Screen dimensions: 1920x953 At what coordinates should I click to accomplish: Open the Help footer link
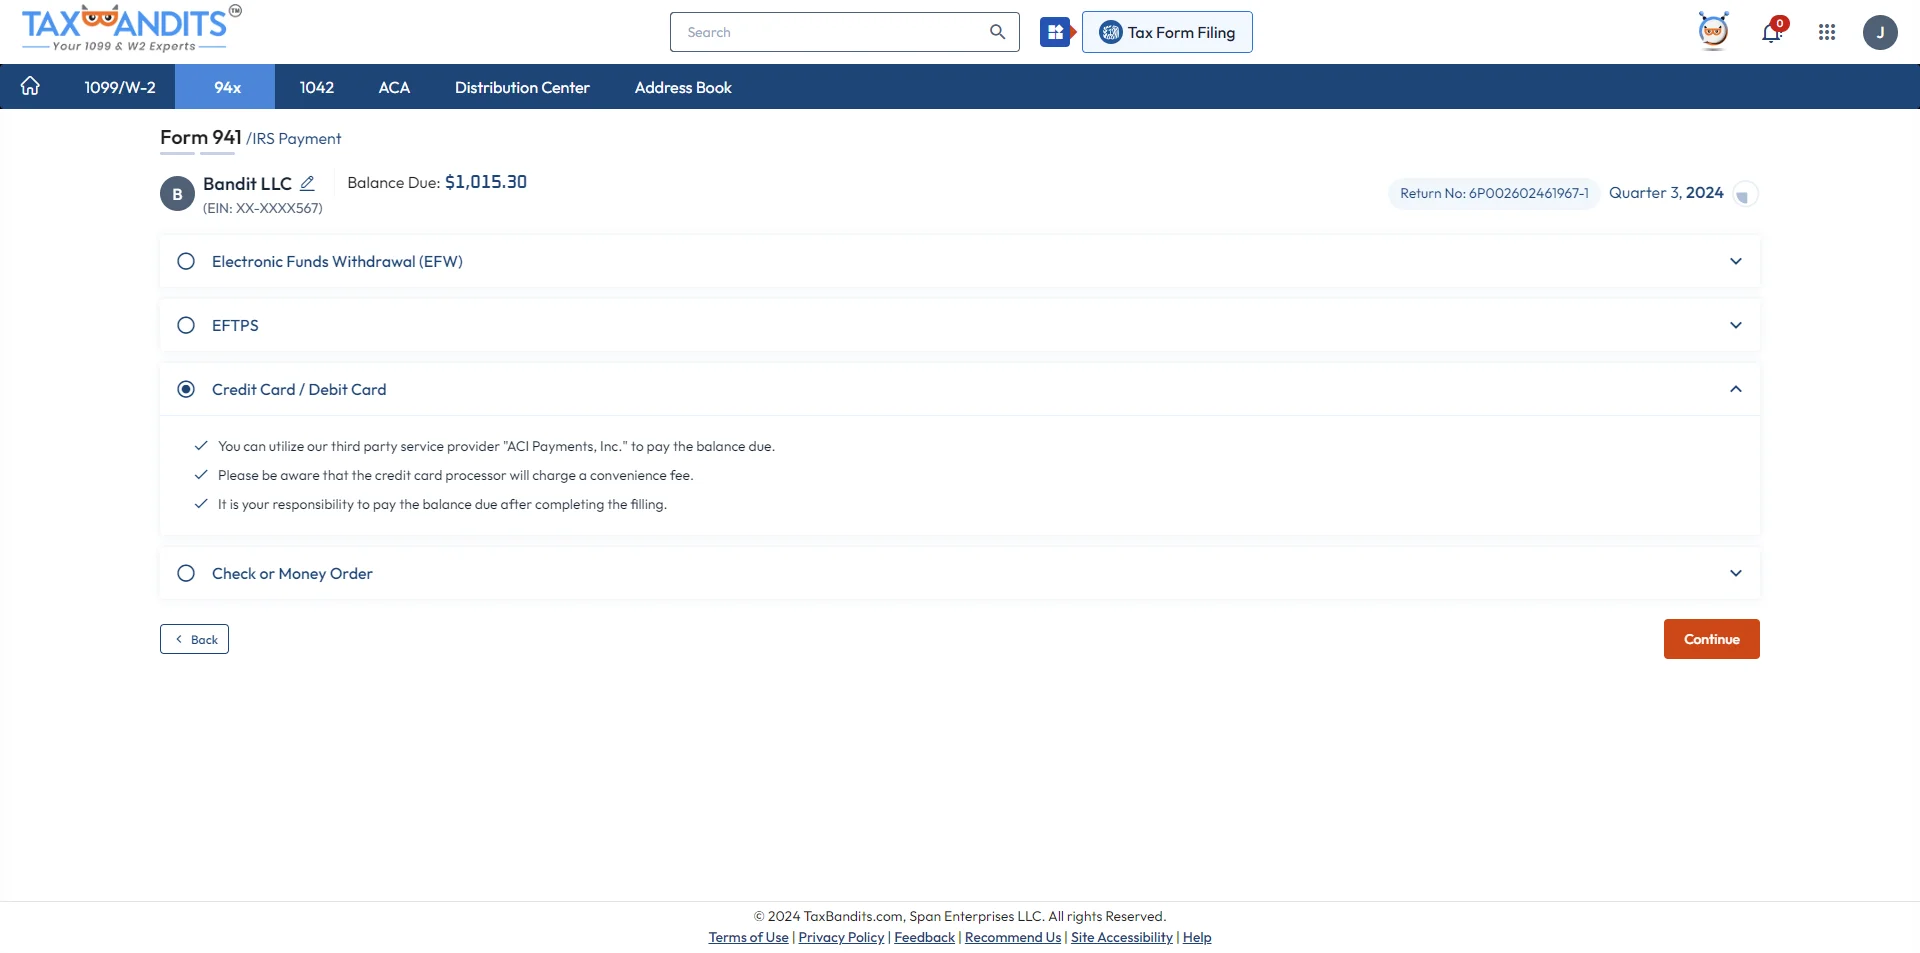click(x=1197, y=937)
